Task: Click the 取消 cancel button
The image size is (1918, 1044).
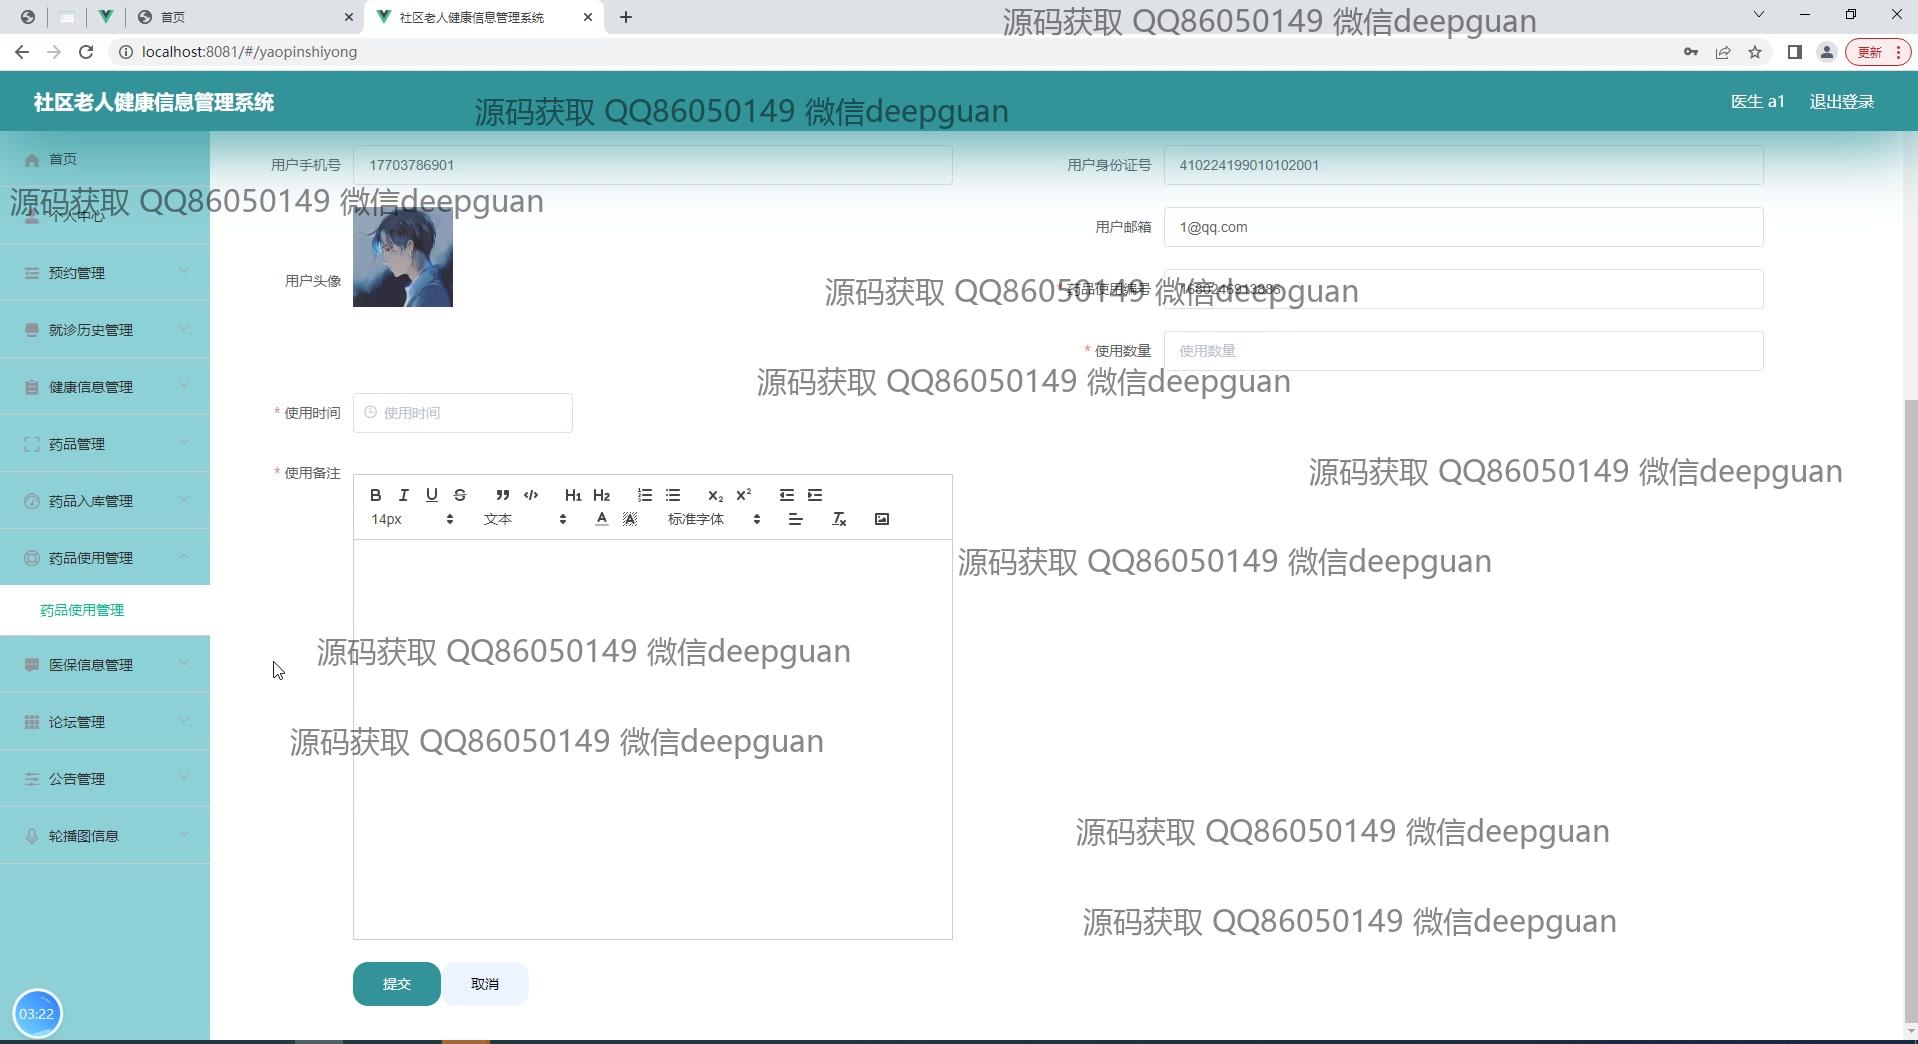Action: click(485, 984)
